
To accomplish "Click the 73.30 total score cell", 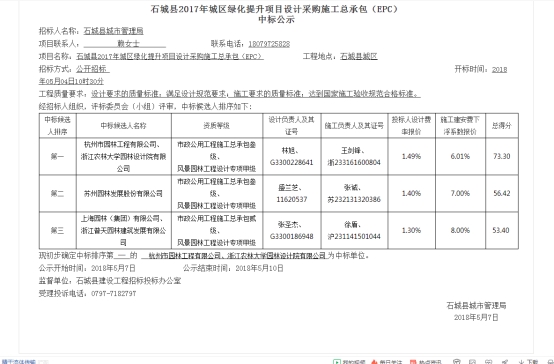I will point(502,156).
